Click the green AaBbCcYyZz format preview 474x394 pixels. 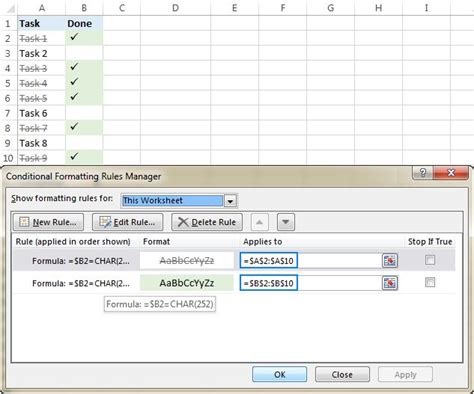coord(187,283)
